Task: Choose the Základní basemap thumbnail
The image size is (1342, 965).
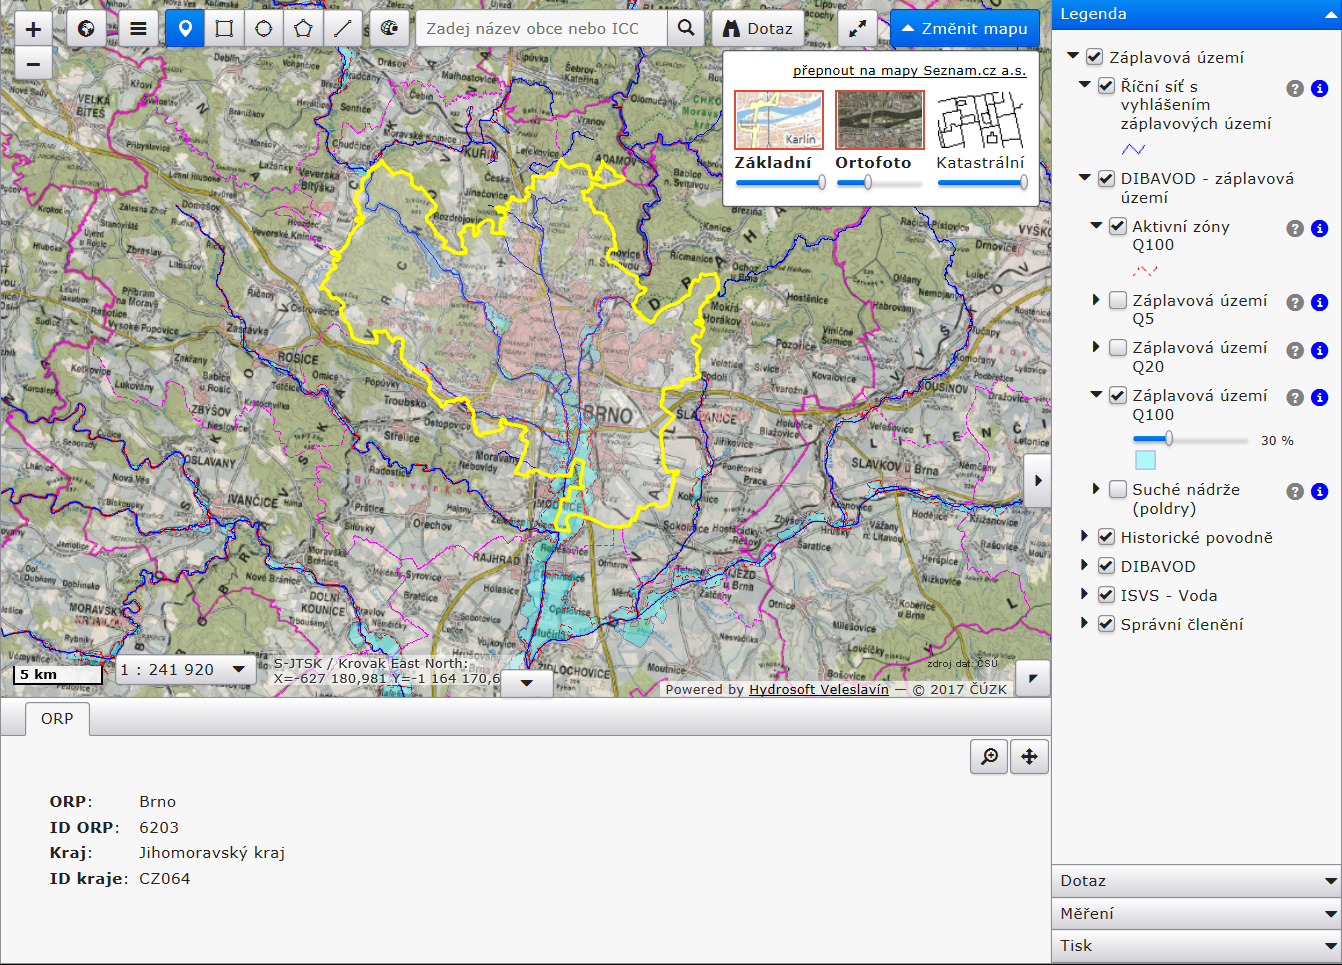Action: tap(779, 120)
